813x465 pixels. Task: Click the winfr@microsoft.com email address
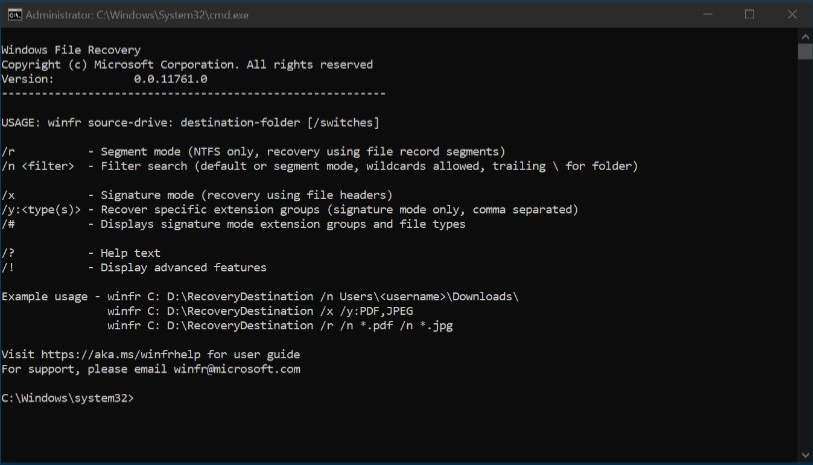pyautogui.click(x=237, y=369)
